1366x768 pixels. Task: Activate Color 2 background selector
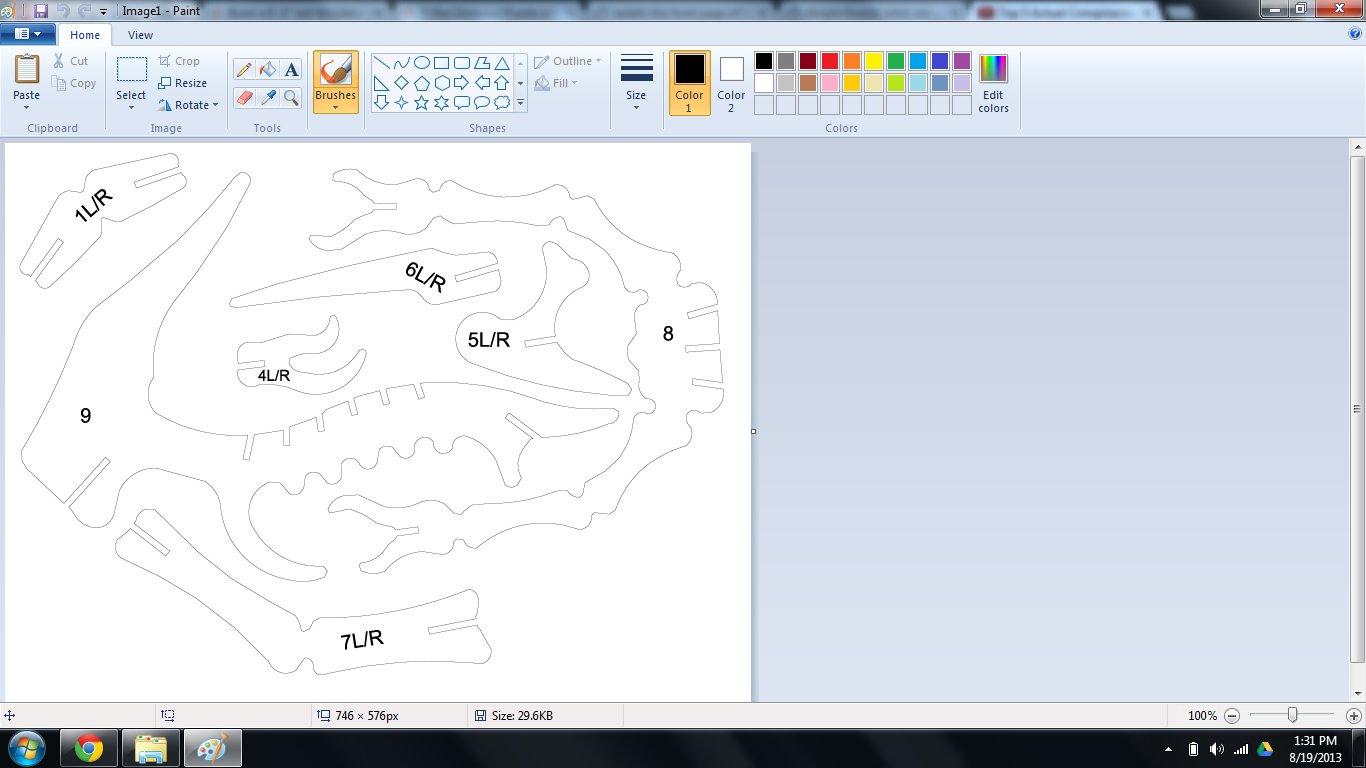pos(731,83)
